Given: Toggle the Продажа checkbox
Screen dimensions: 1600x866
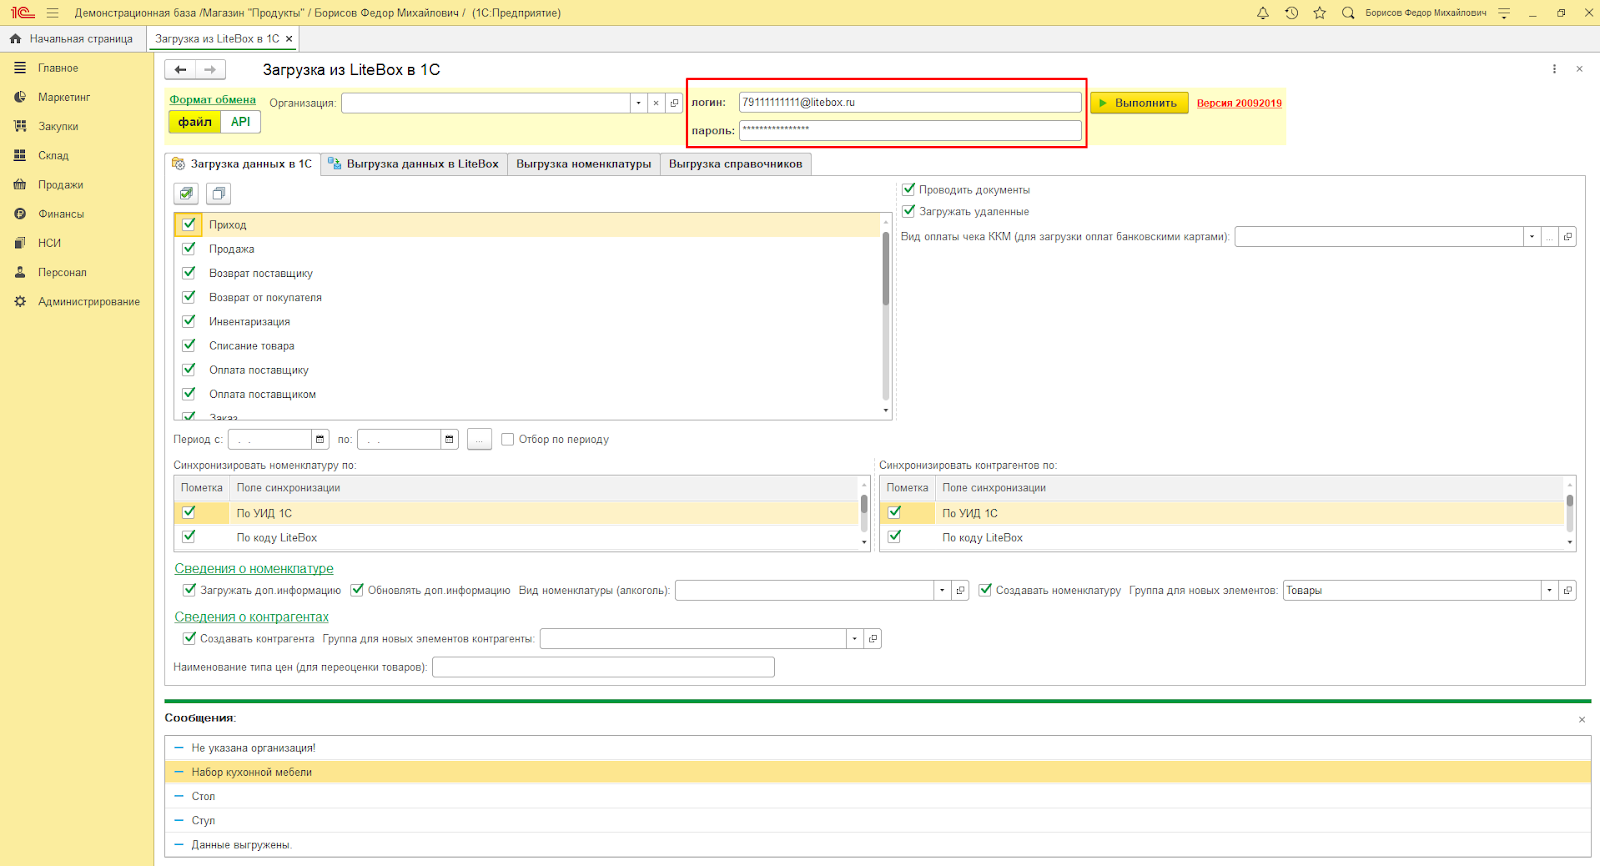Looking at the screenshot, I should click(x=189, y=248).
